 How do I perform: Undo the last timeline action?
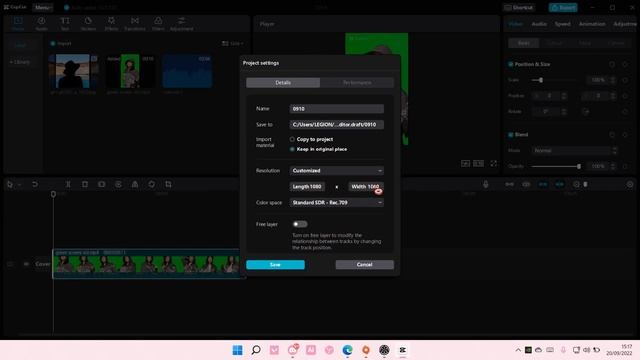[35, 184]
